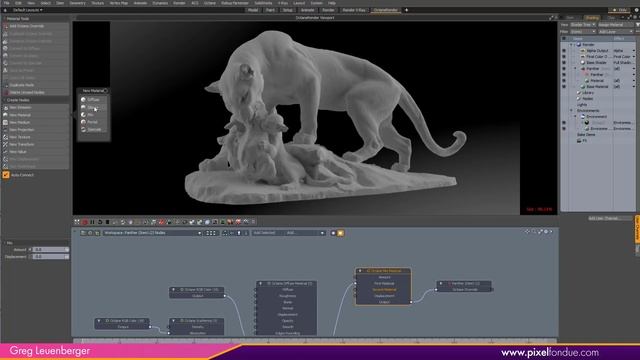Open the Filter dropdown in Shading panel
The width and height of the screenshot is (640, 360).
[x=583, y=31]
